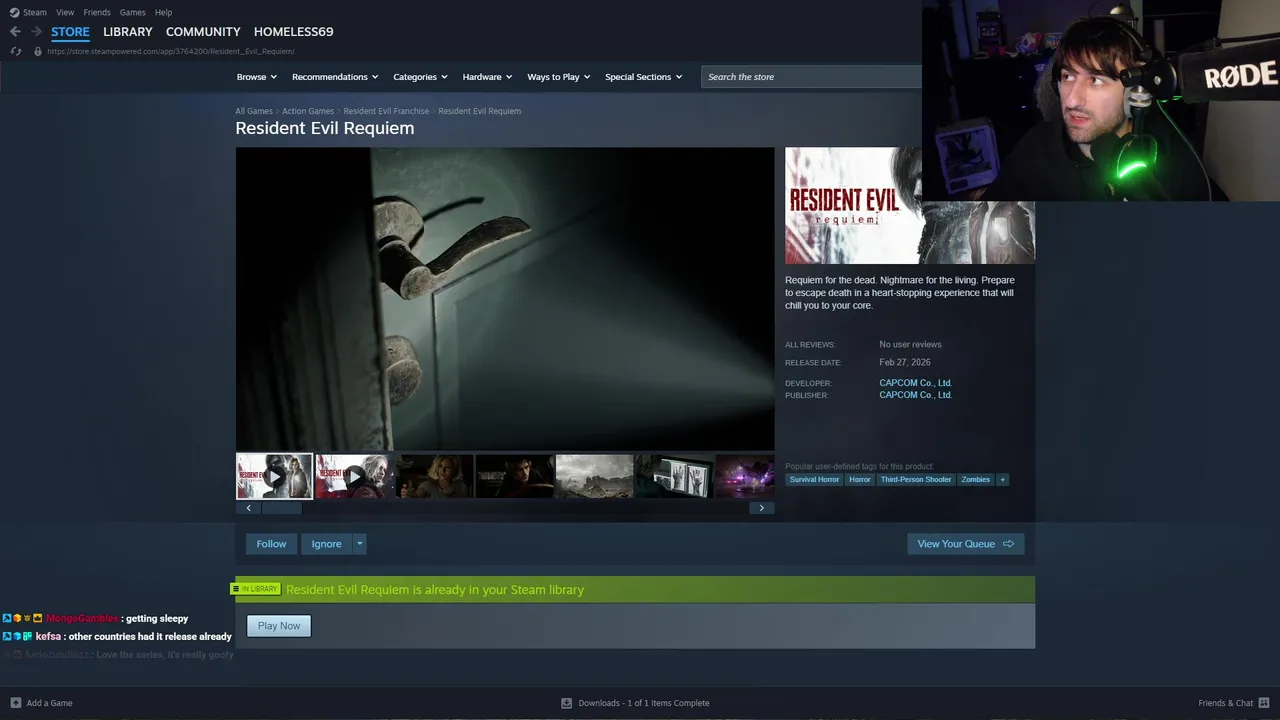1280x720 pixels.
Task: Open the HOMELESS69 profile tab
Action: tap(293, 32)
